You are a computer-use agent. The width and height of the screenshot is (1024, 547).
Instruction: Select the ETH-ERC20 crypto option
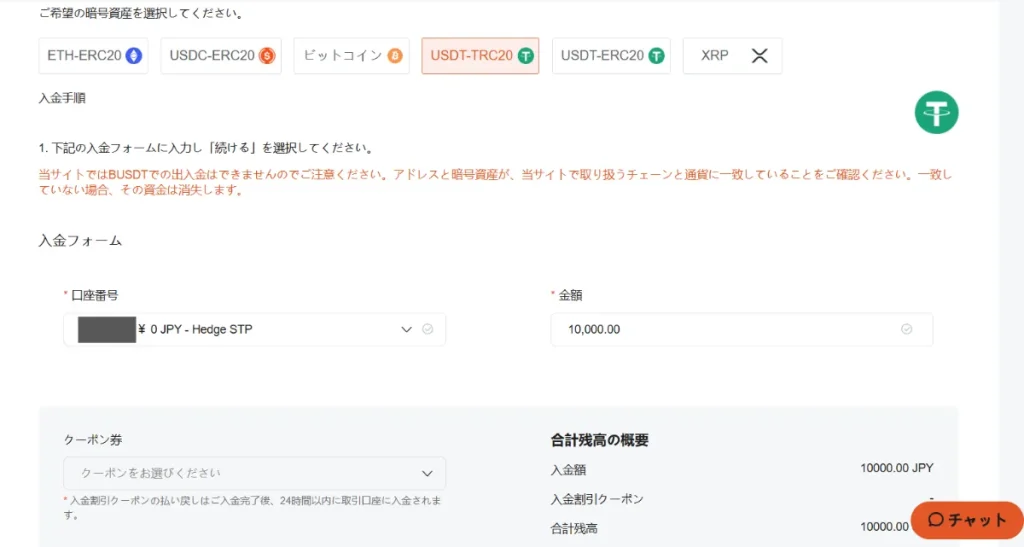coord(93,55)
